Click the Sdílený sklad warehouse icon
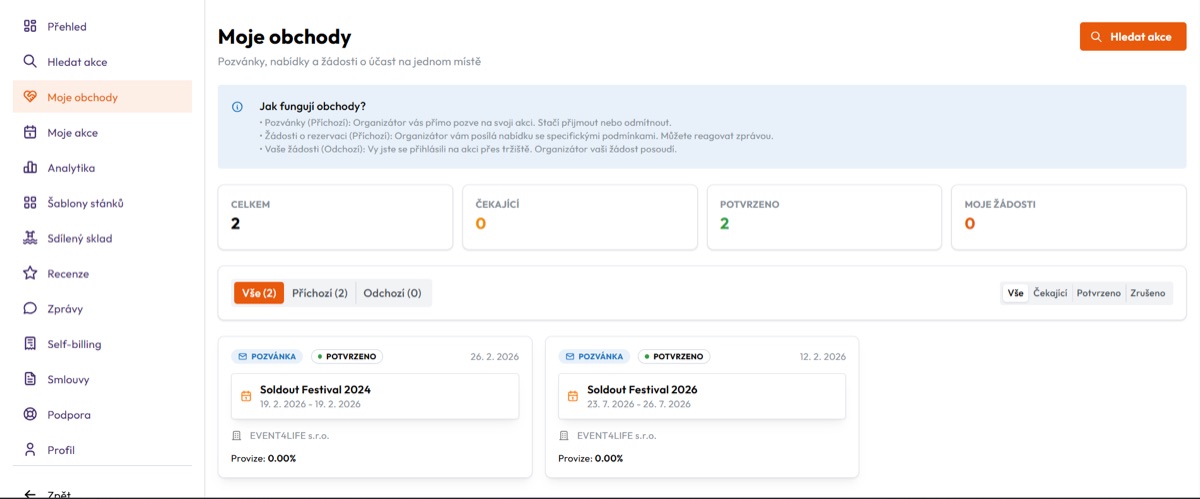 coord(30,238)
